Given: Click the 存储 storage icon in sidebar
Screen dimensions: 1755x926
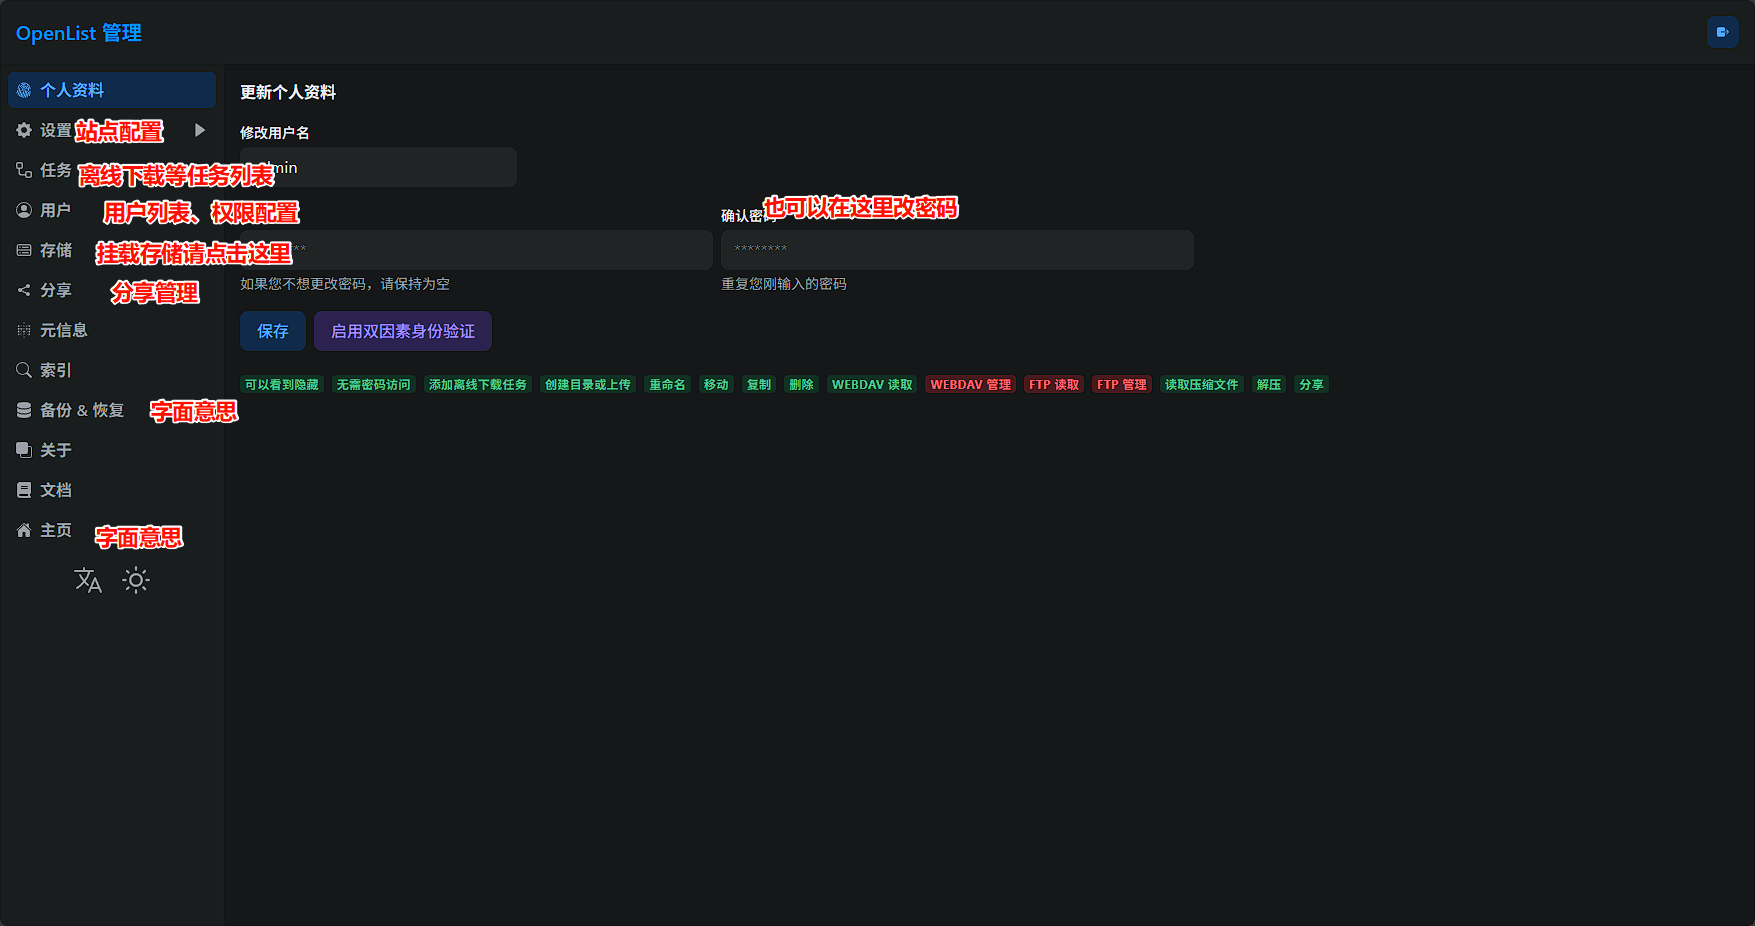Looking at the screenshot, I should (x=24, y=250).
